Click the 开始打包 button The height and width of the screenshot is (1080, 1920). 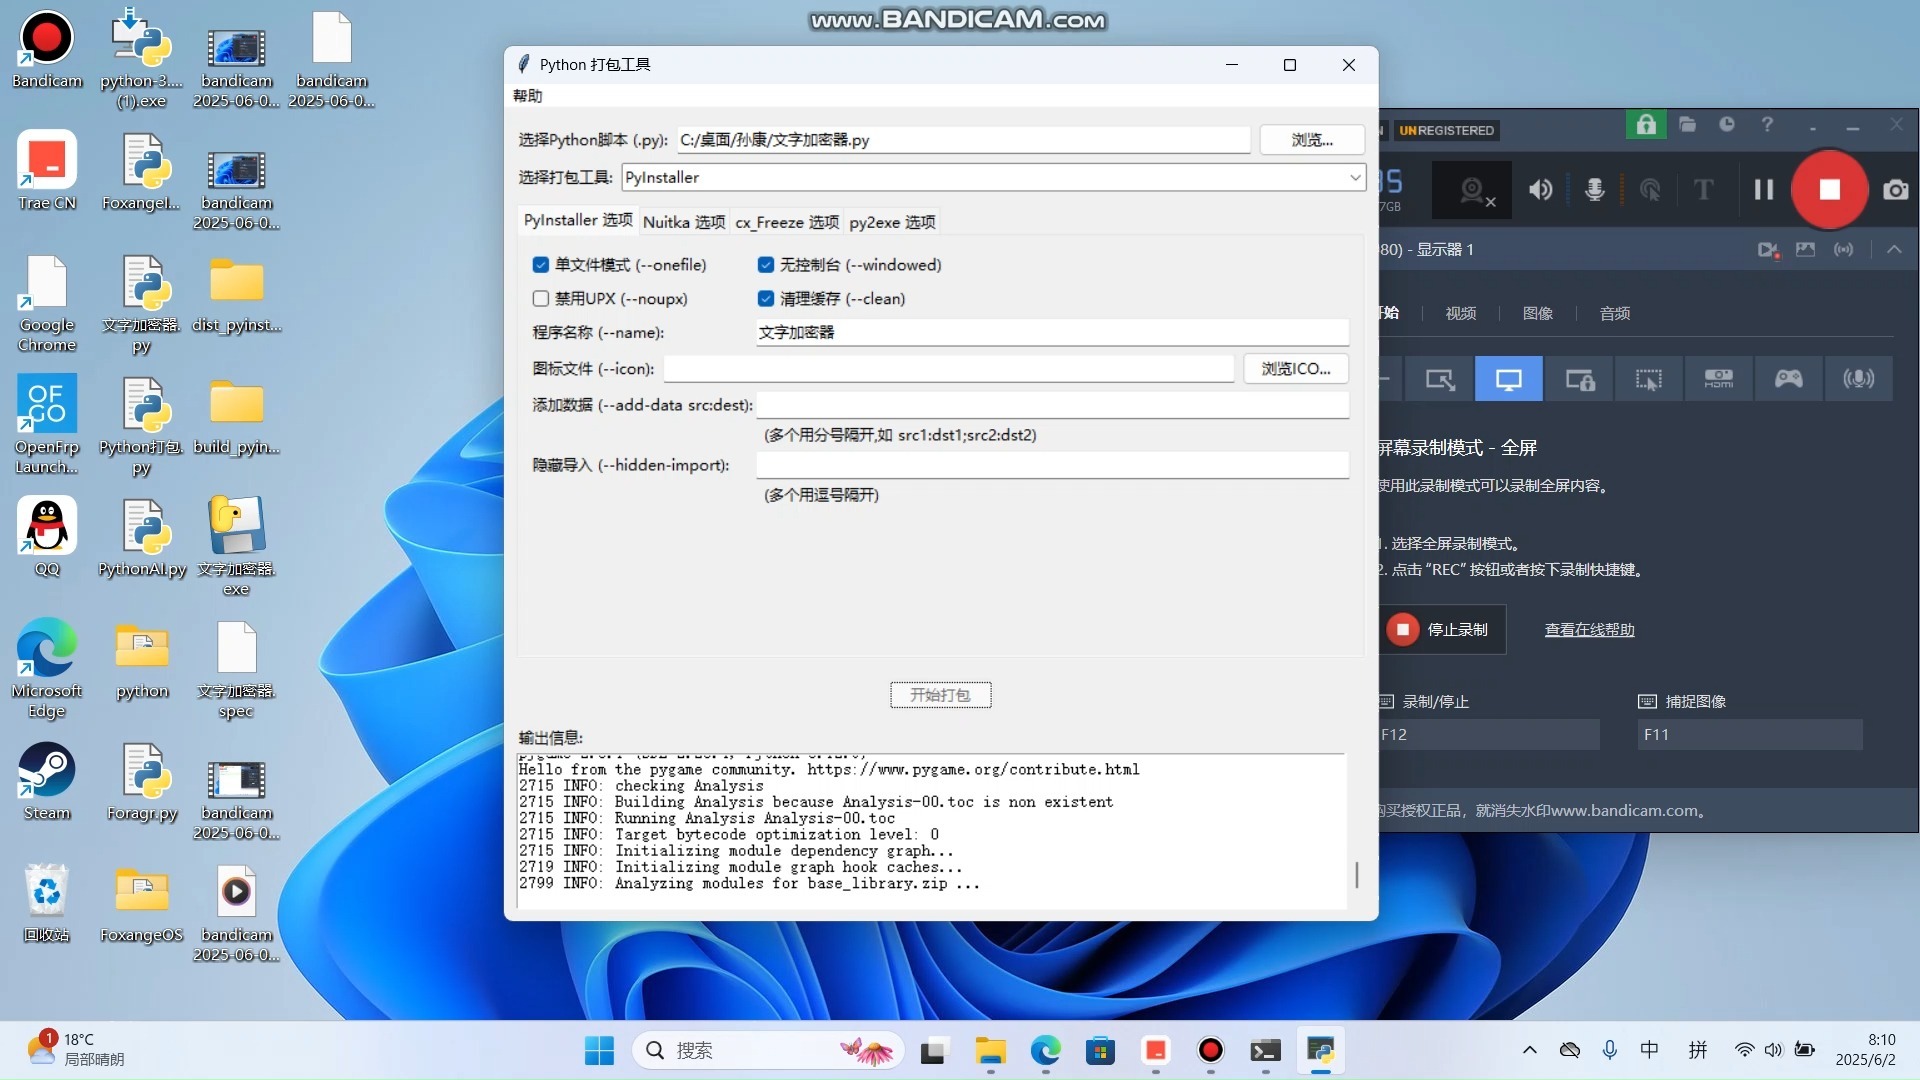[940, 695]
